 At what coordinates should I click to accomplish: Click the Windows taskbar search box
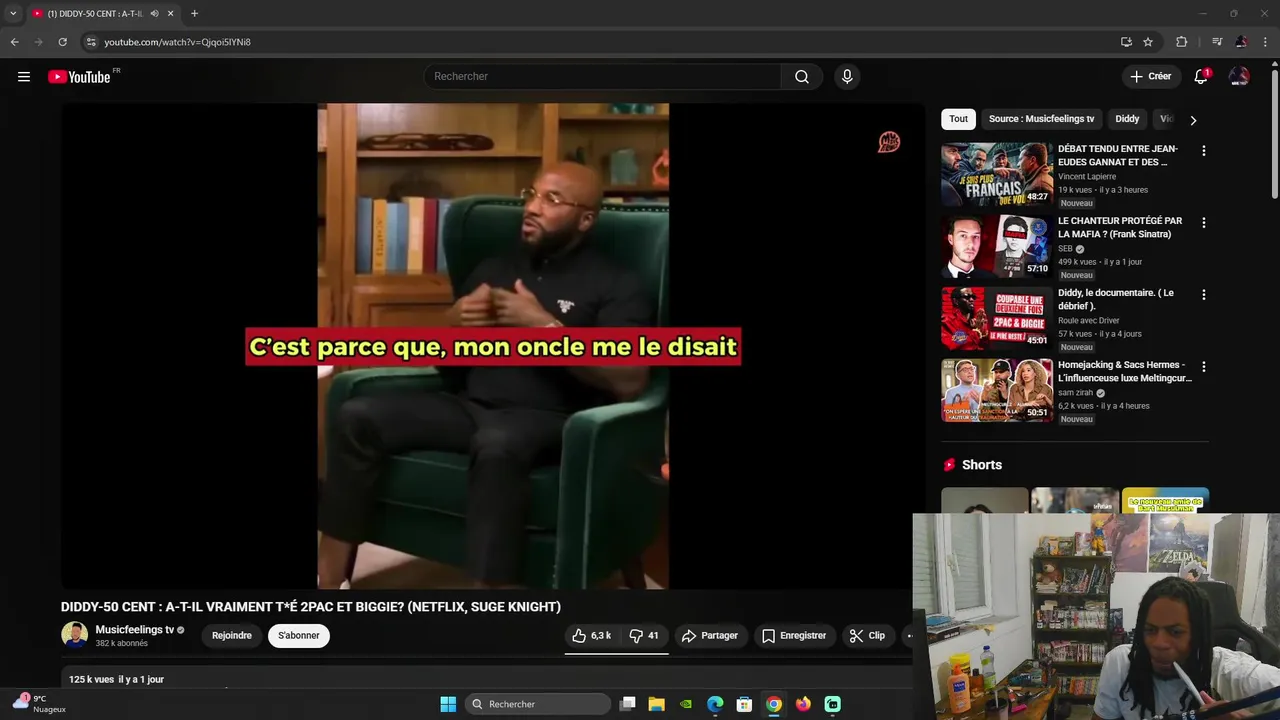coord(538,704)
